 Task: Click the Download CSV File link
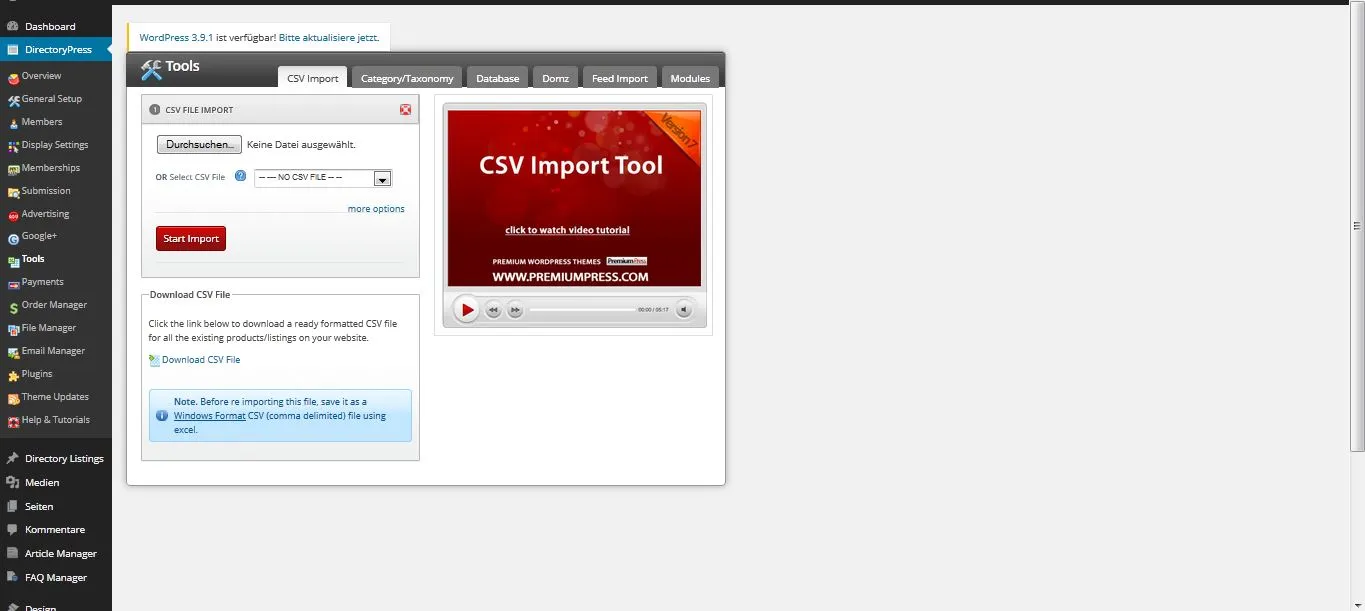pos(201,360)
